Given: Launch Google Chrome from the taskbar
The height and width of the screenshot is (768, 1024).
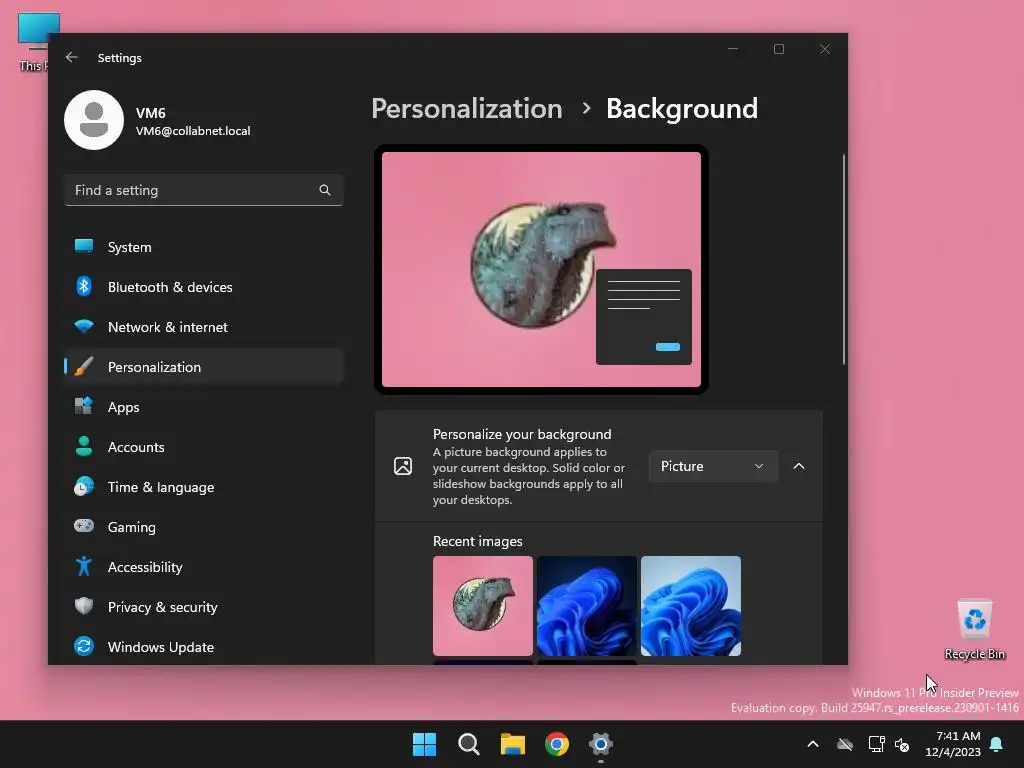Looking at the screenshot, I should point(557,744).
